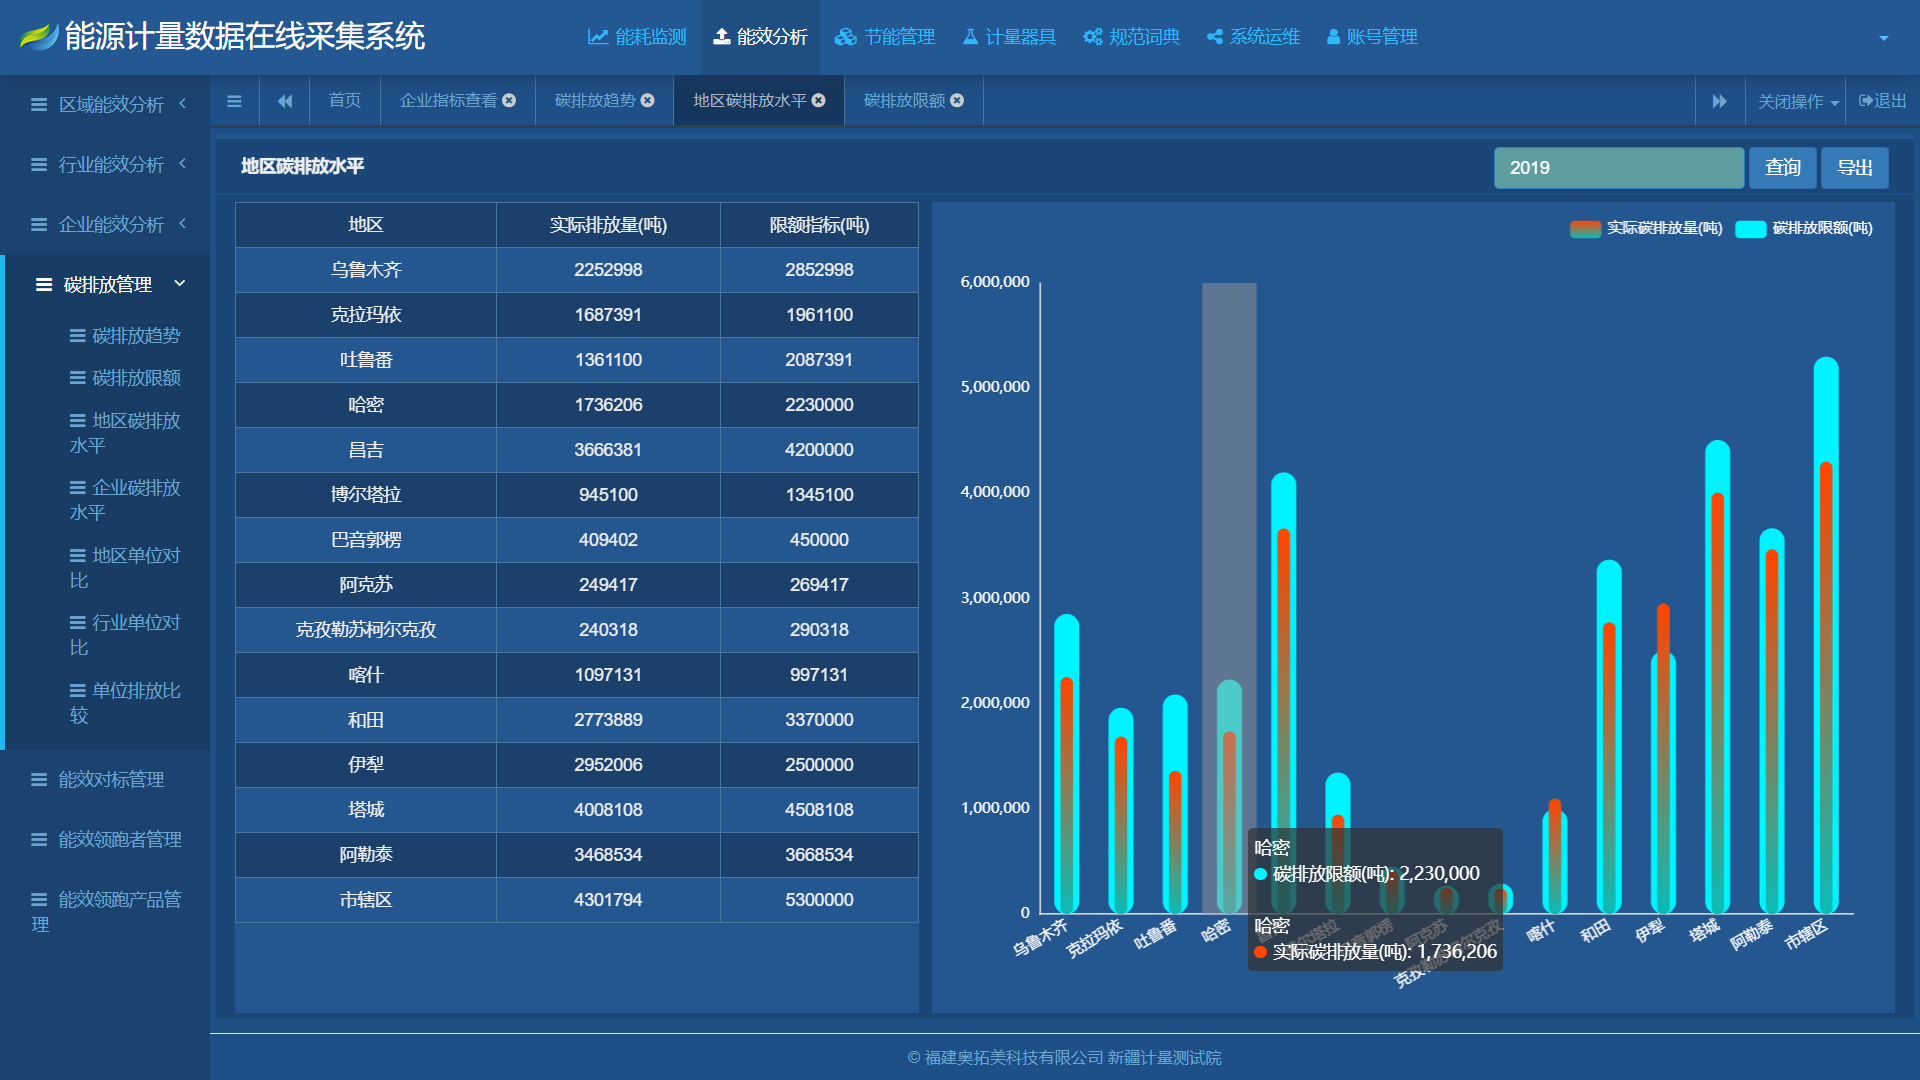The width and height of the screenshot is (1920, 1080).
Task: Click the hamburger sidebar collapse icon
Action: tap(234, 101)
